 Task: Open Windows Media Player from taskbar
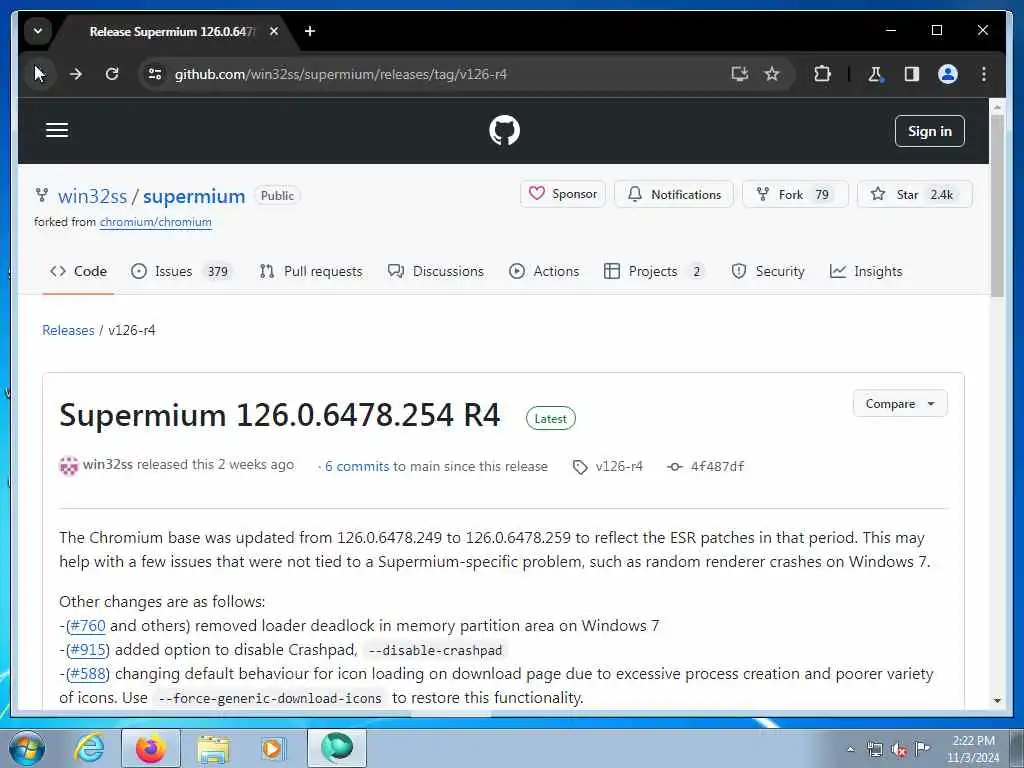click(272, 748)
